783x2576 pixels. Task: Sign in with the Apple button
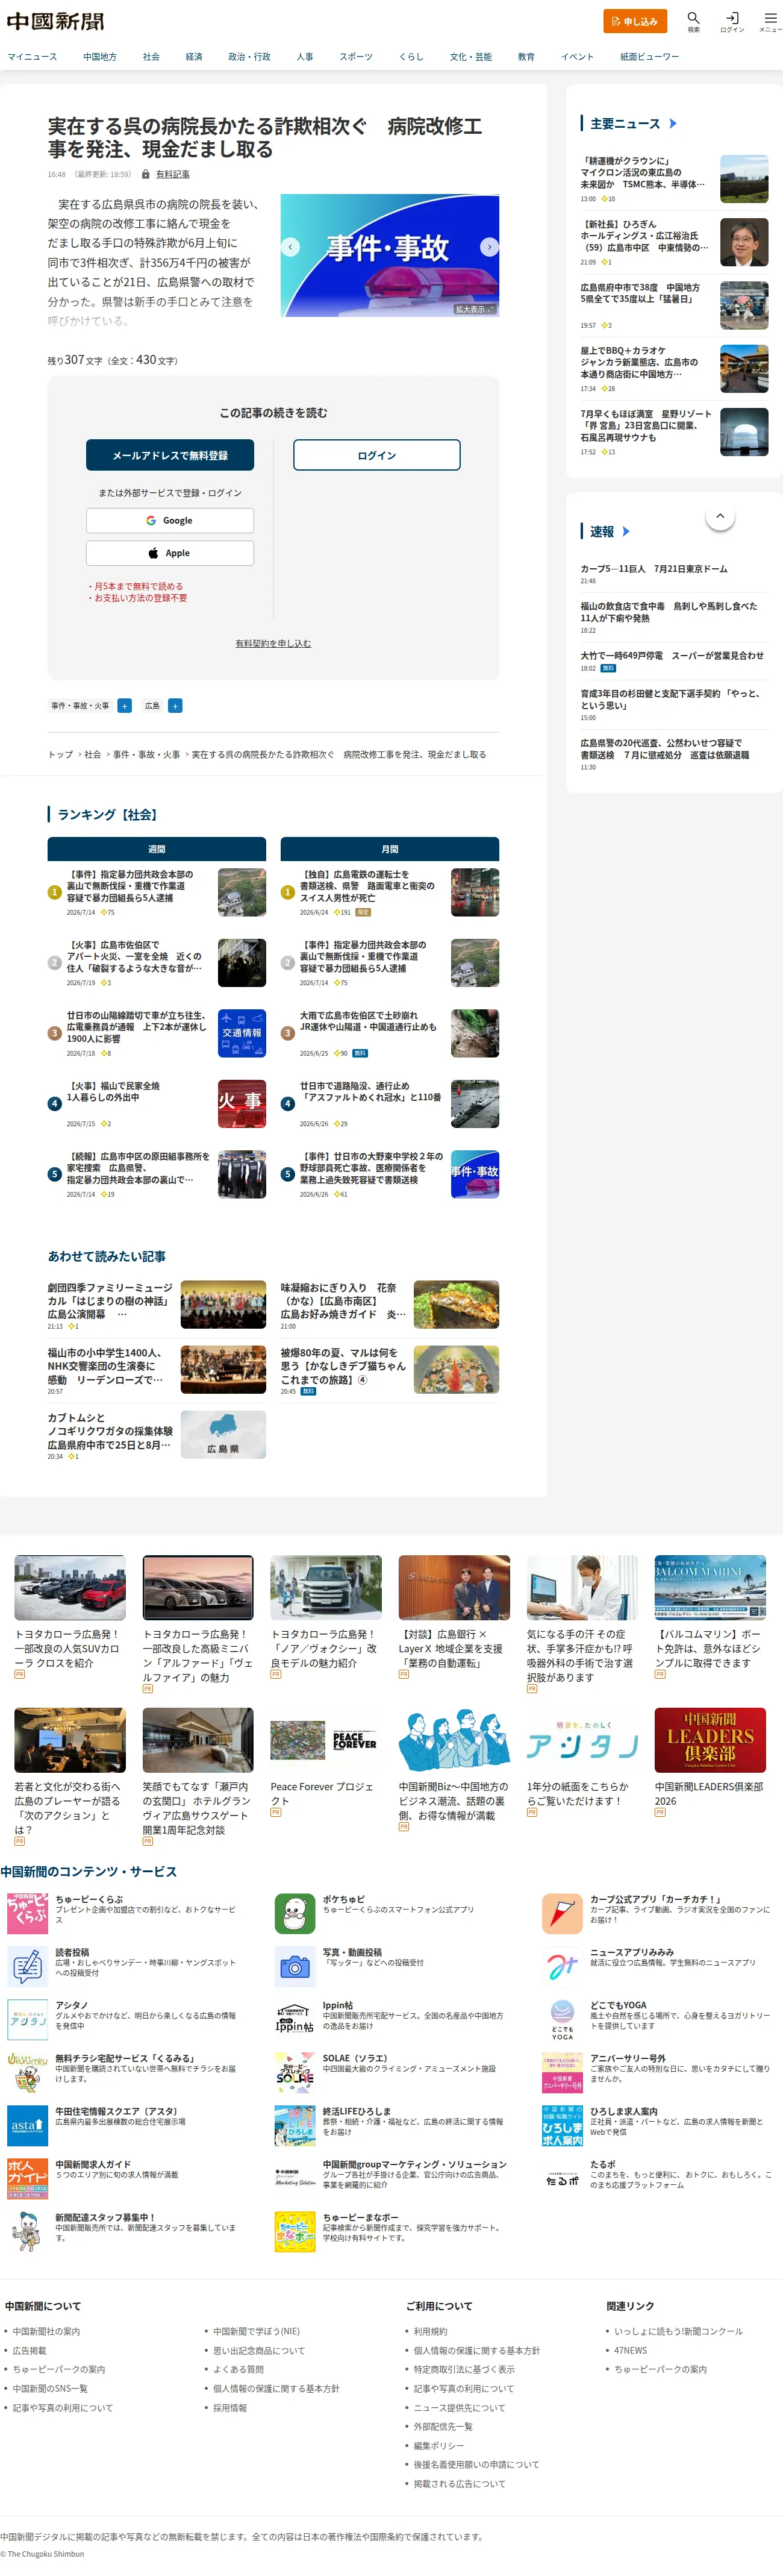pyautogui.click(x=170, y=553)
